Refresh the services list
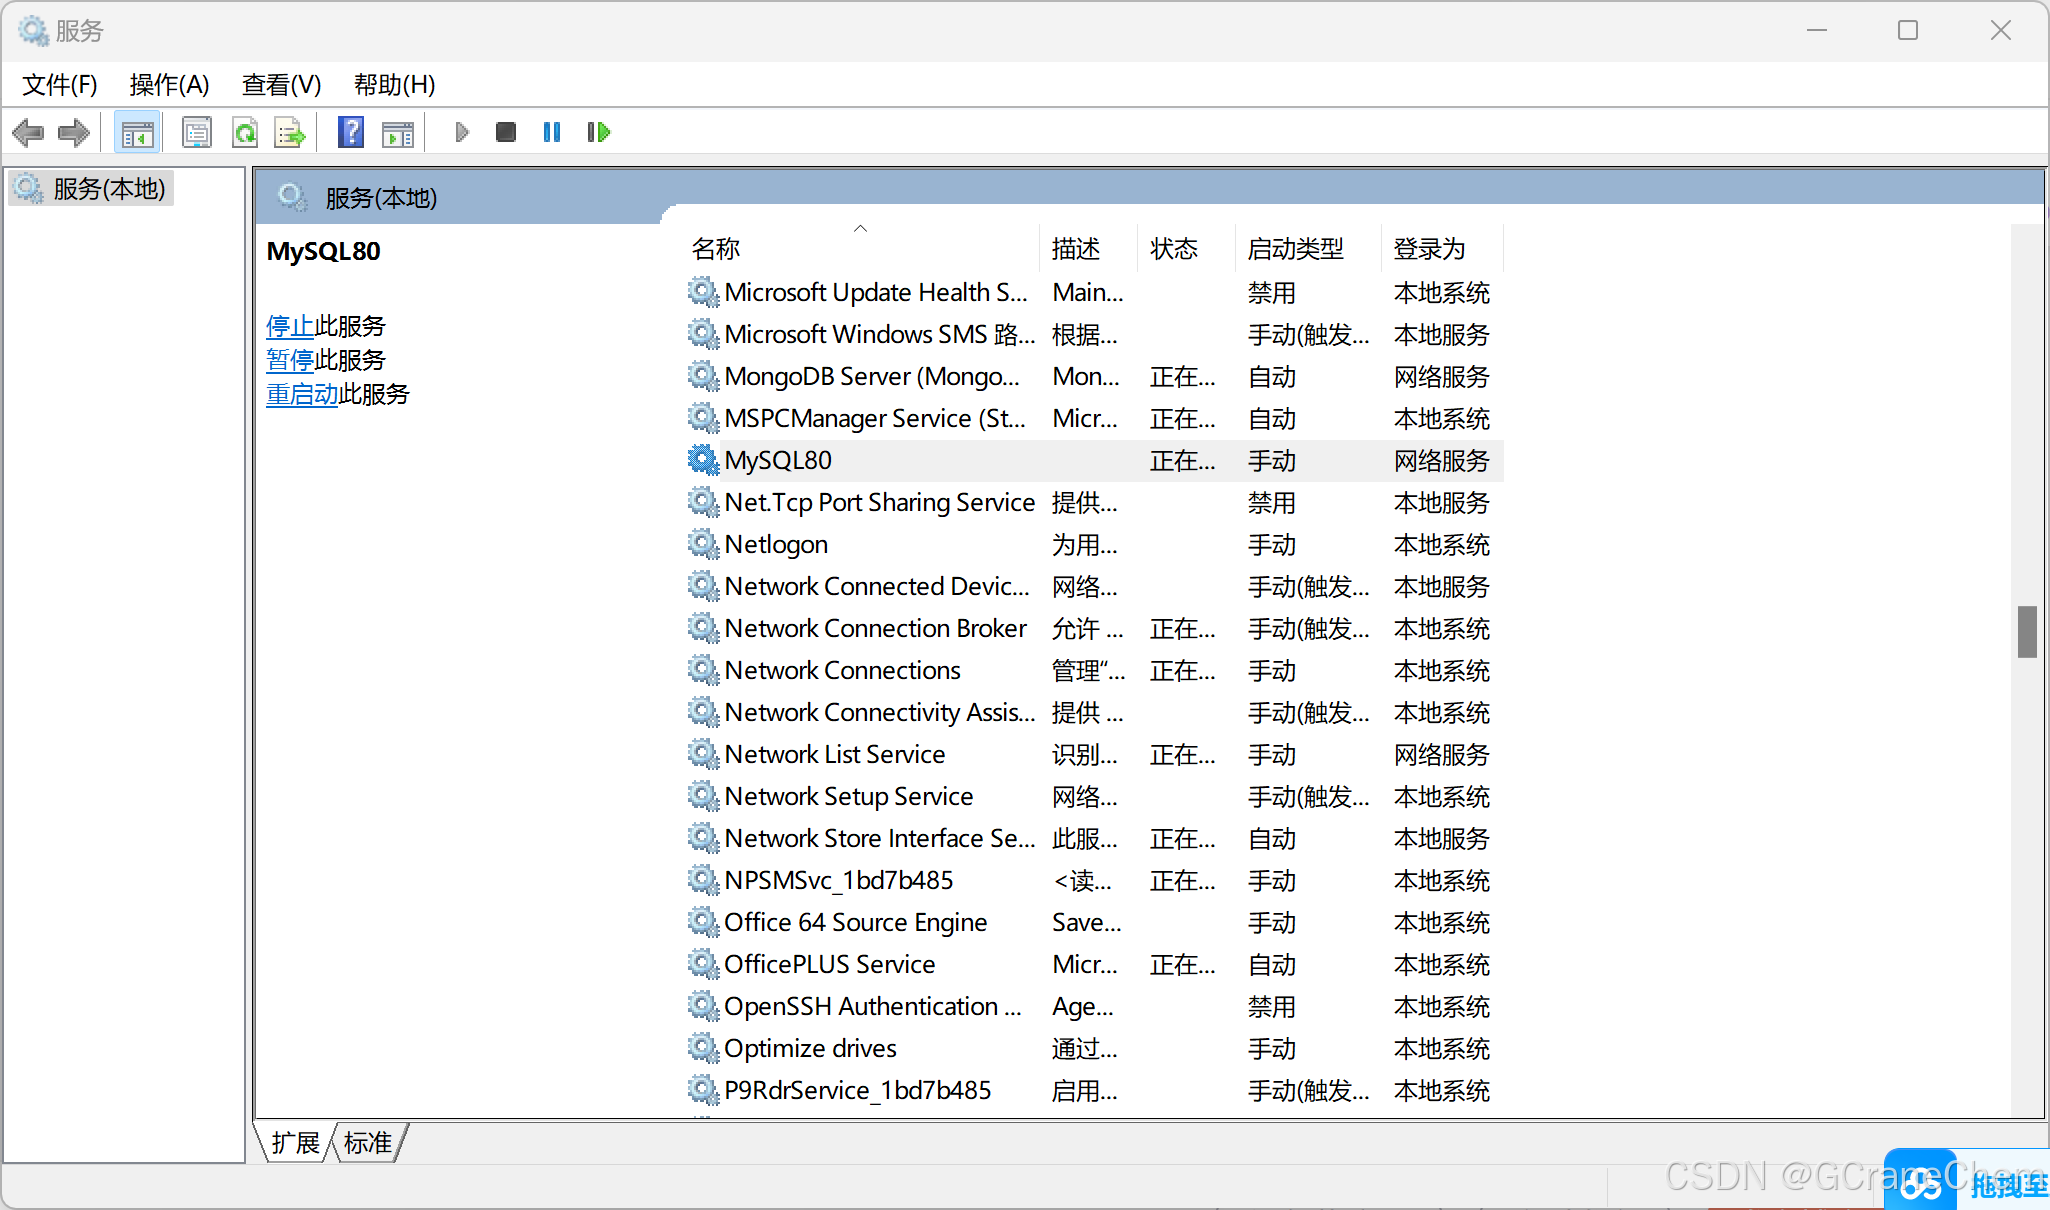 pos(245,131)
